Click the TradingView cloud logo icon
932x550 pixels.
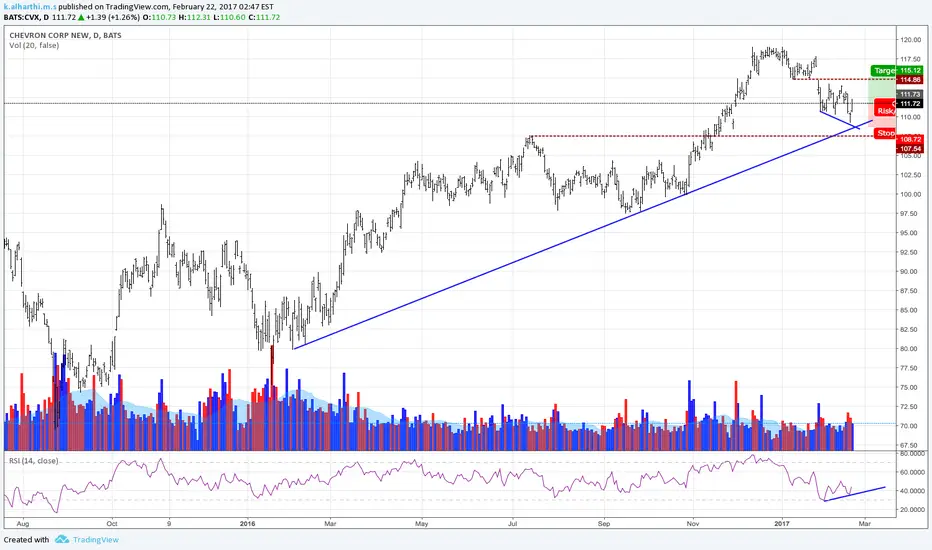tap(62, 539)
